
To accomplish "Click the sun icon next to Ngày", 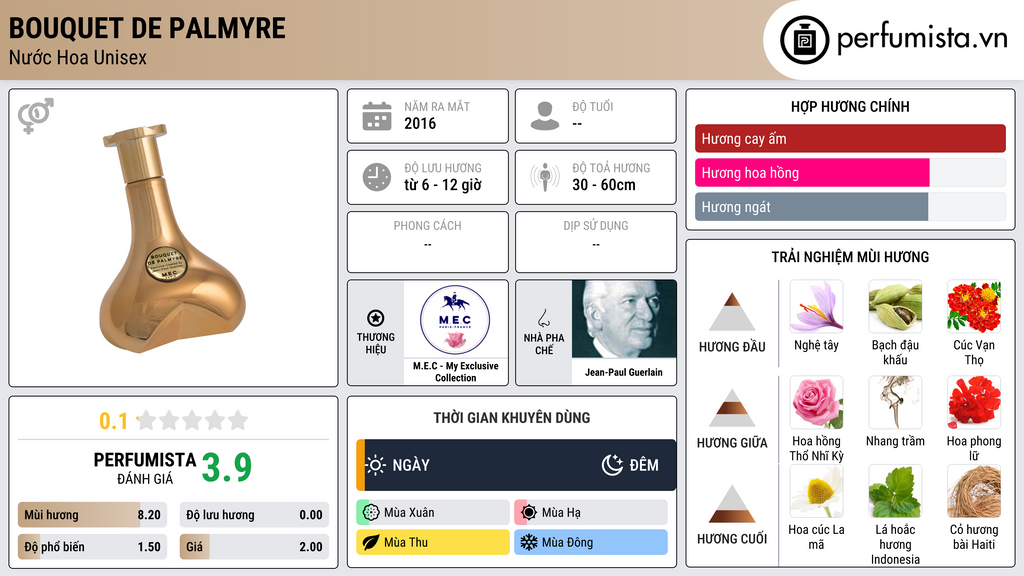I will click(375, 465).
